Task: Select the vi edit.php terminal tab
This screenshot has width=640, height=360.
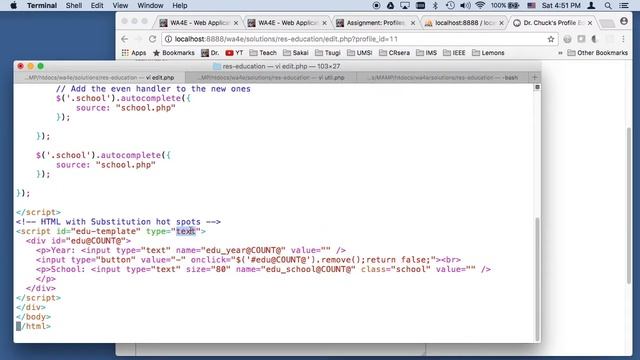Action: [100, 77]
